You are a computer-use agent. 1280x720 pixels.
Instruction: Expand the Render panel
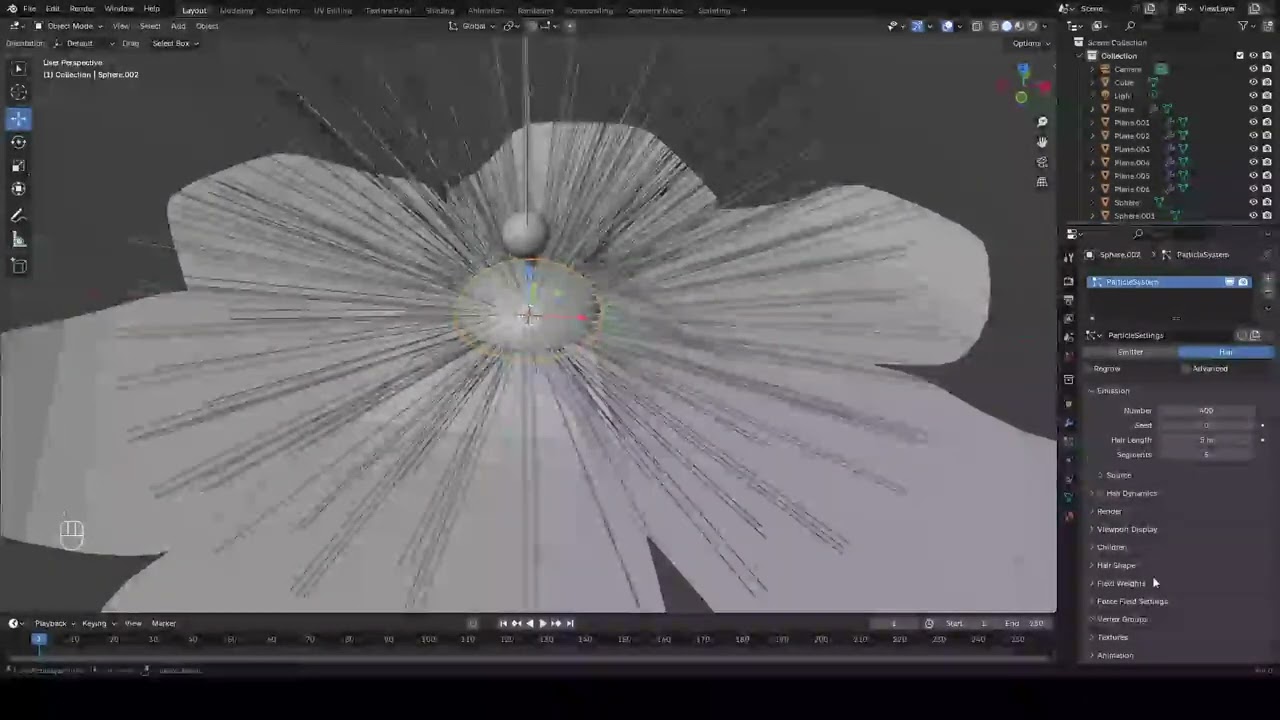pyautogui.click(x=1109, y=511)
